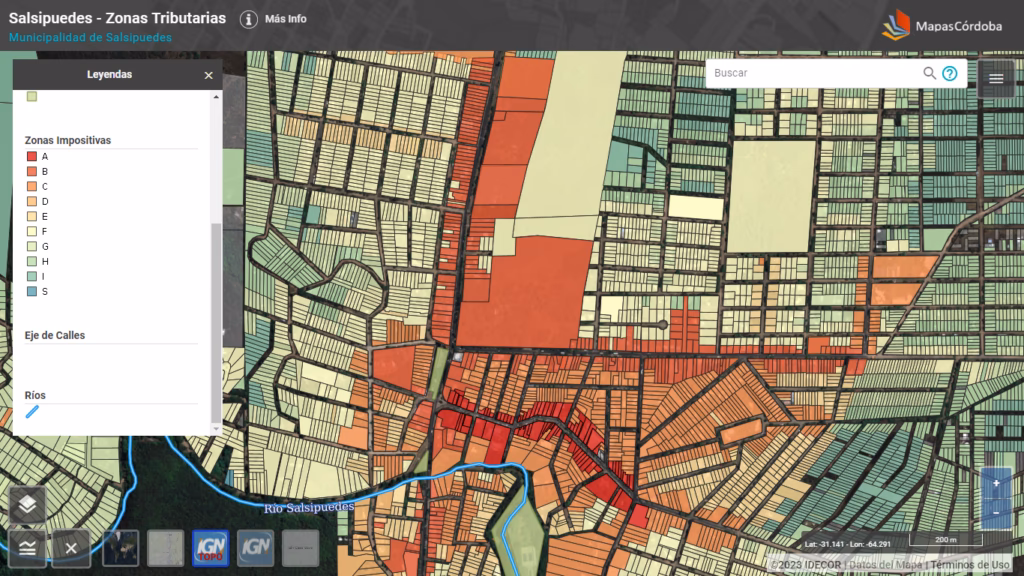Open the Términos de Uso link
Screen dimensions: 1024x576
[x=970, y=565]
